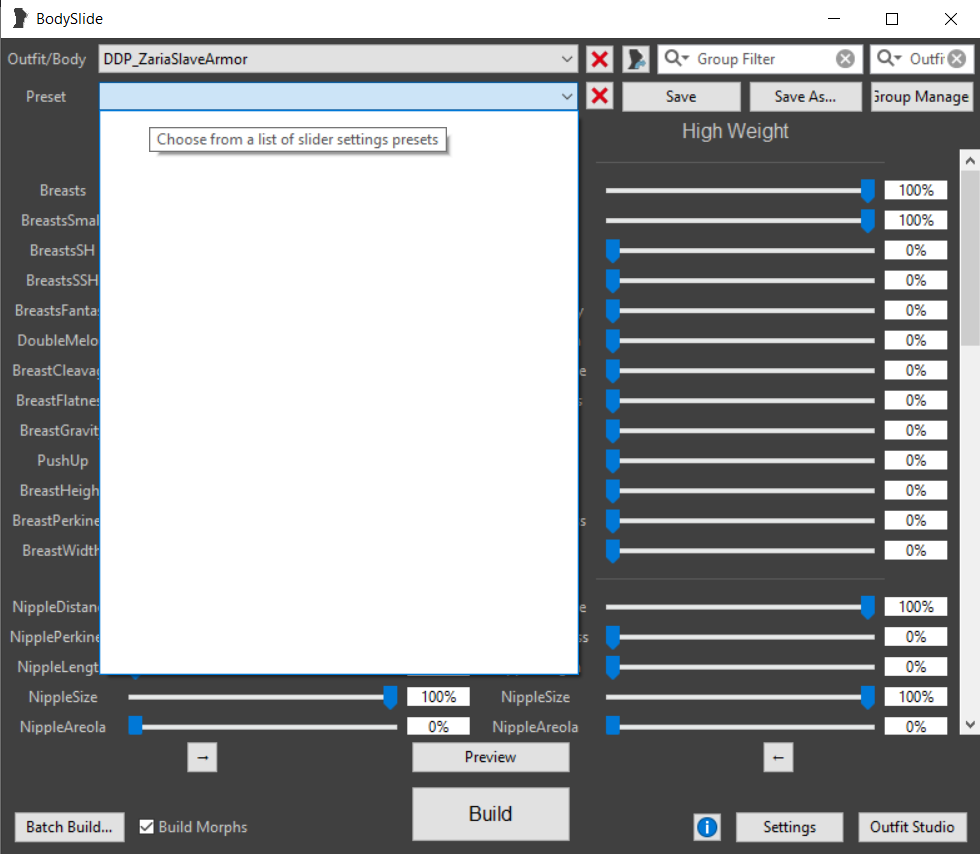This screenshot has height=854, width=980.
Task: Click the scrollbar down arrow in slider panel
Action: point(969,725)
